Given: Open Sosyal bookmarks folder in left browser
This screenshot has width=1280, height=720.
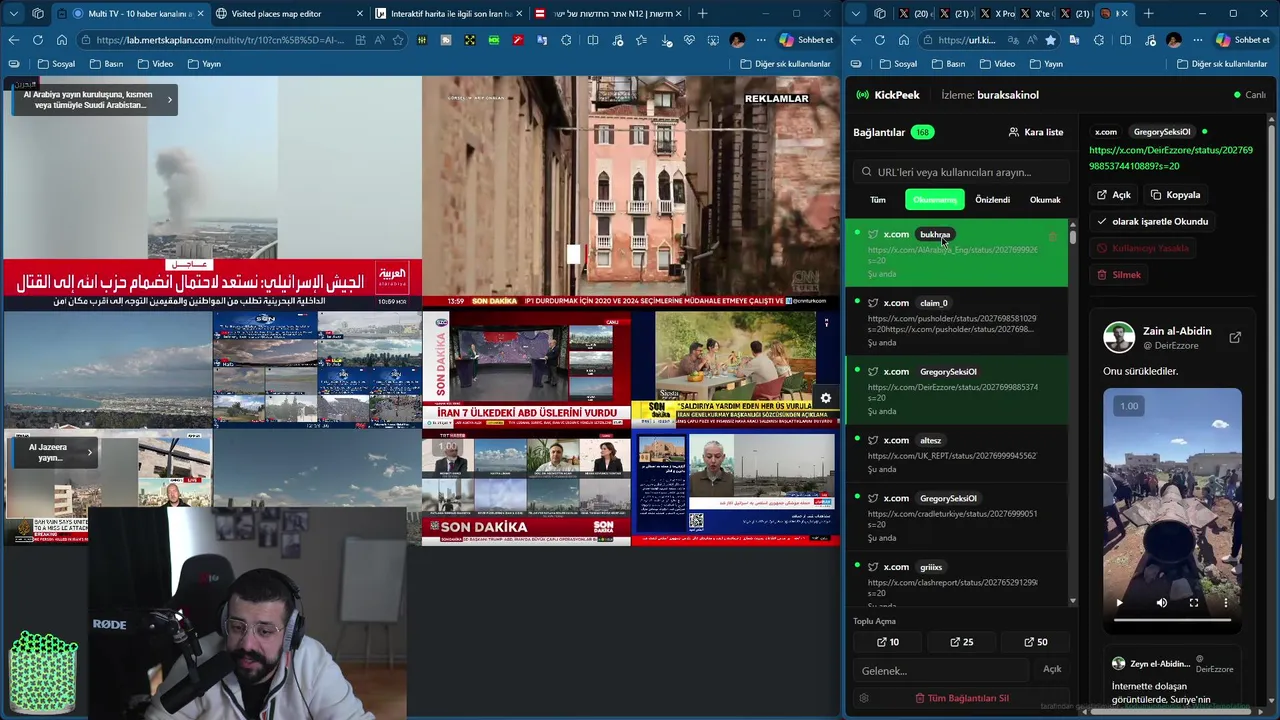Looking at the screenshot, I should point(55,64).
